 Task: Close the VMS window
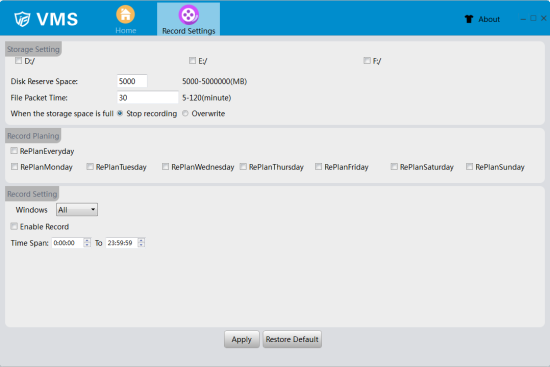pos(543,18)
